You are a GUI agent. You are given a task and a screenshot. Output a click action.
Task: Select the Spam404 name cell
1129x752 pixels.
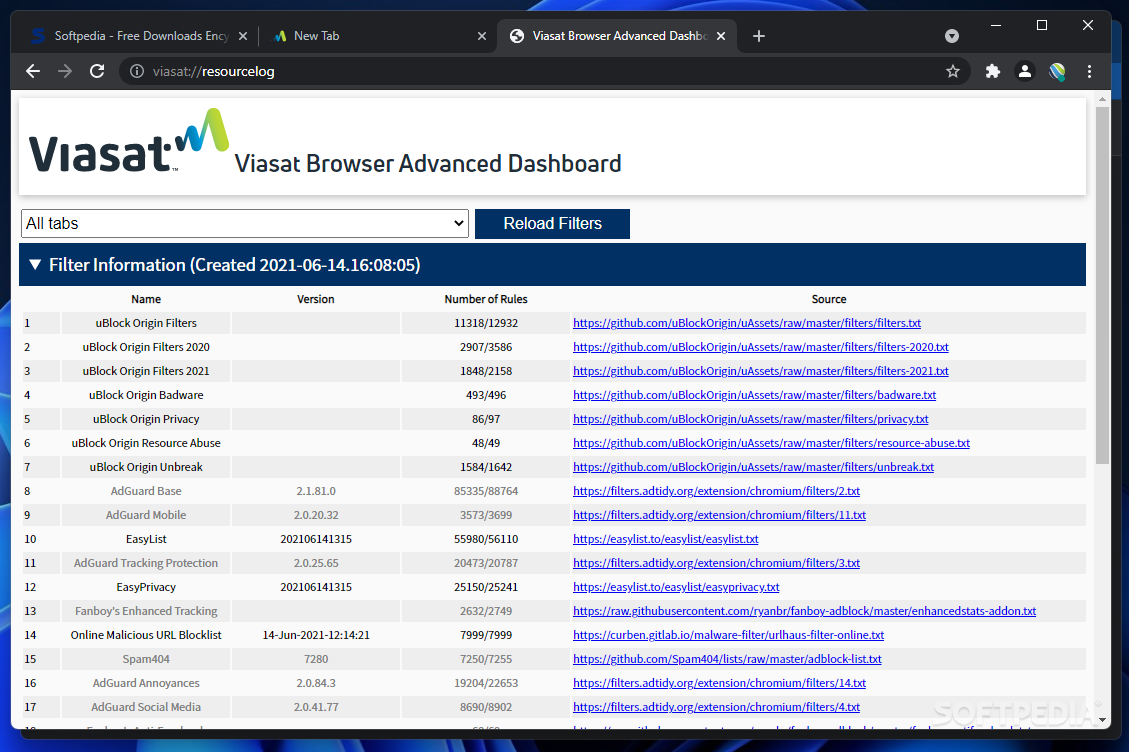[146, 659]
